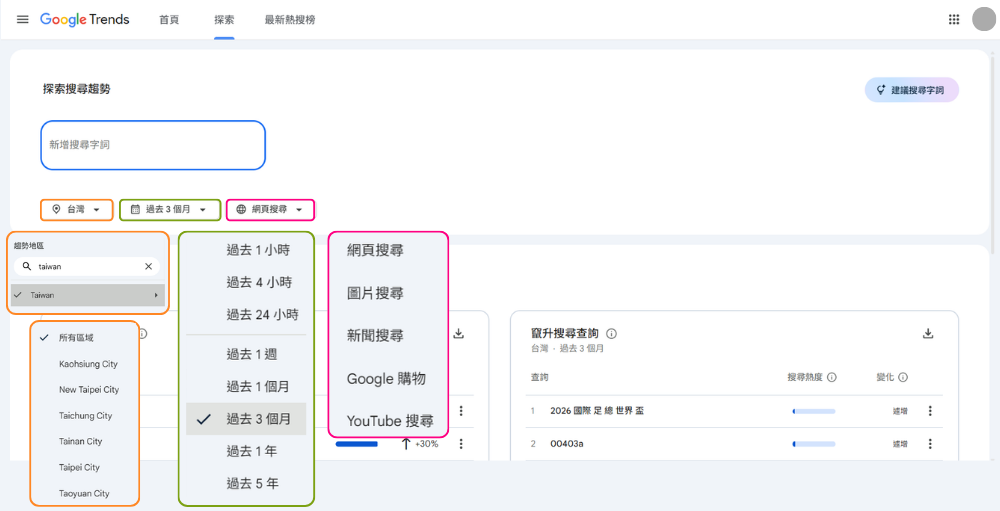Image resolution: width=1000 pixels, height=511 pixels.
Task: Go to 首頁 tab
Action: (x=169, y=20)
